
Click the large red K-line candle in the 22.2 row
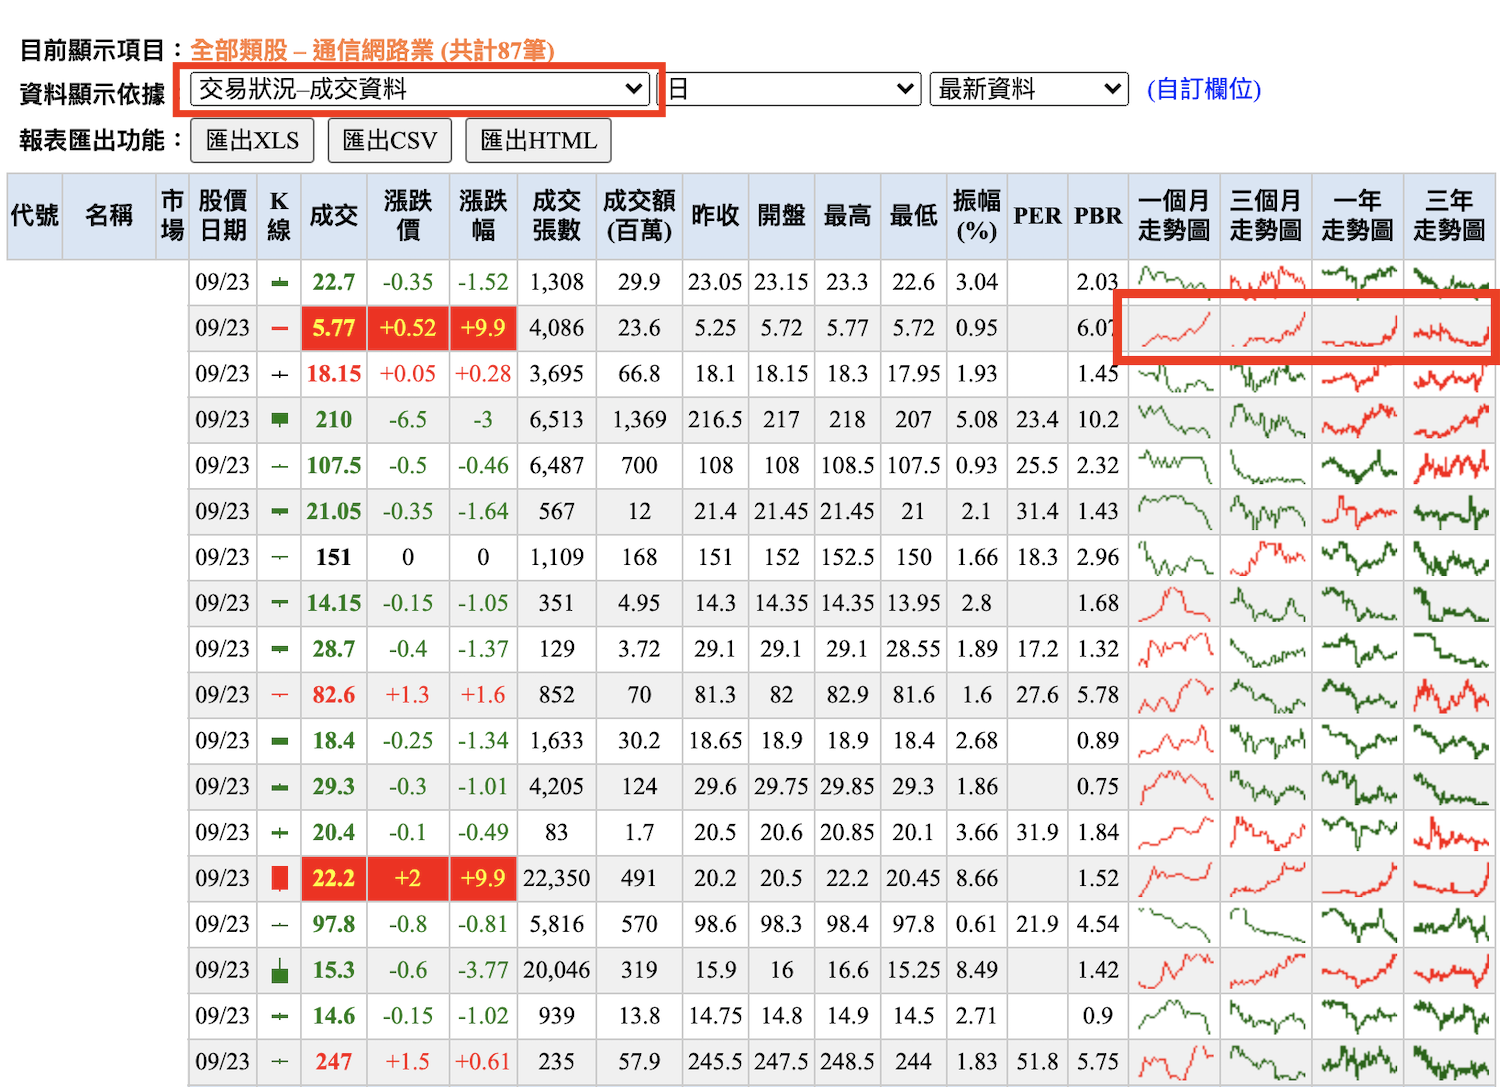tap(280, 879)
